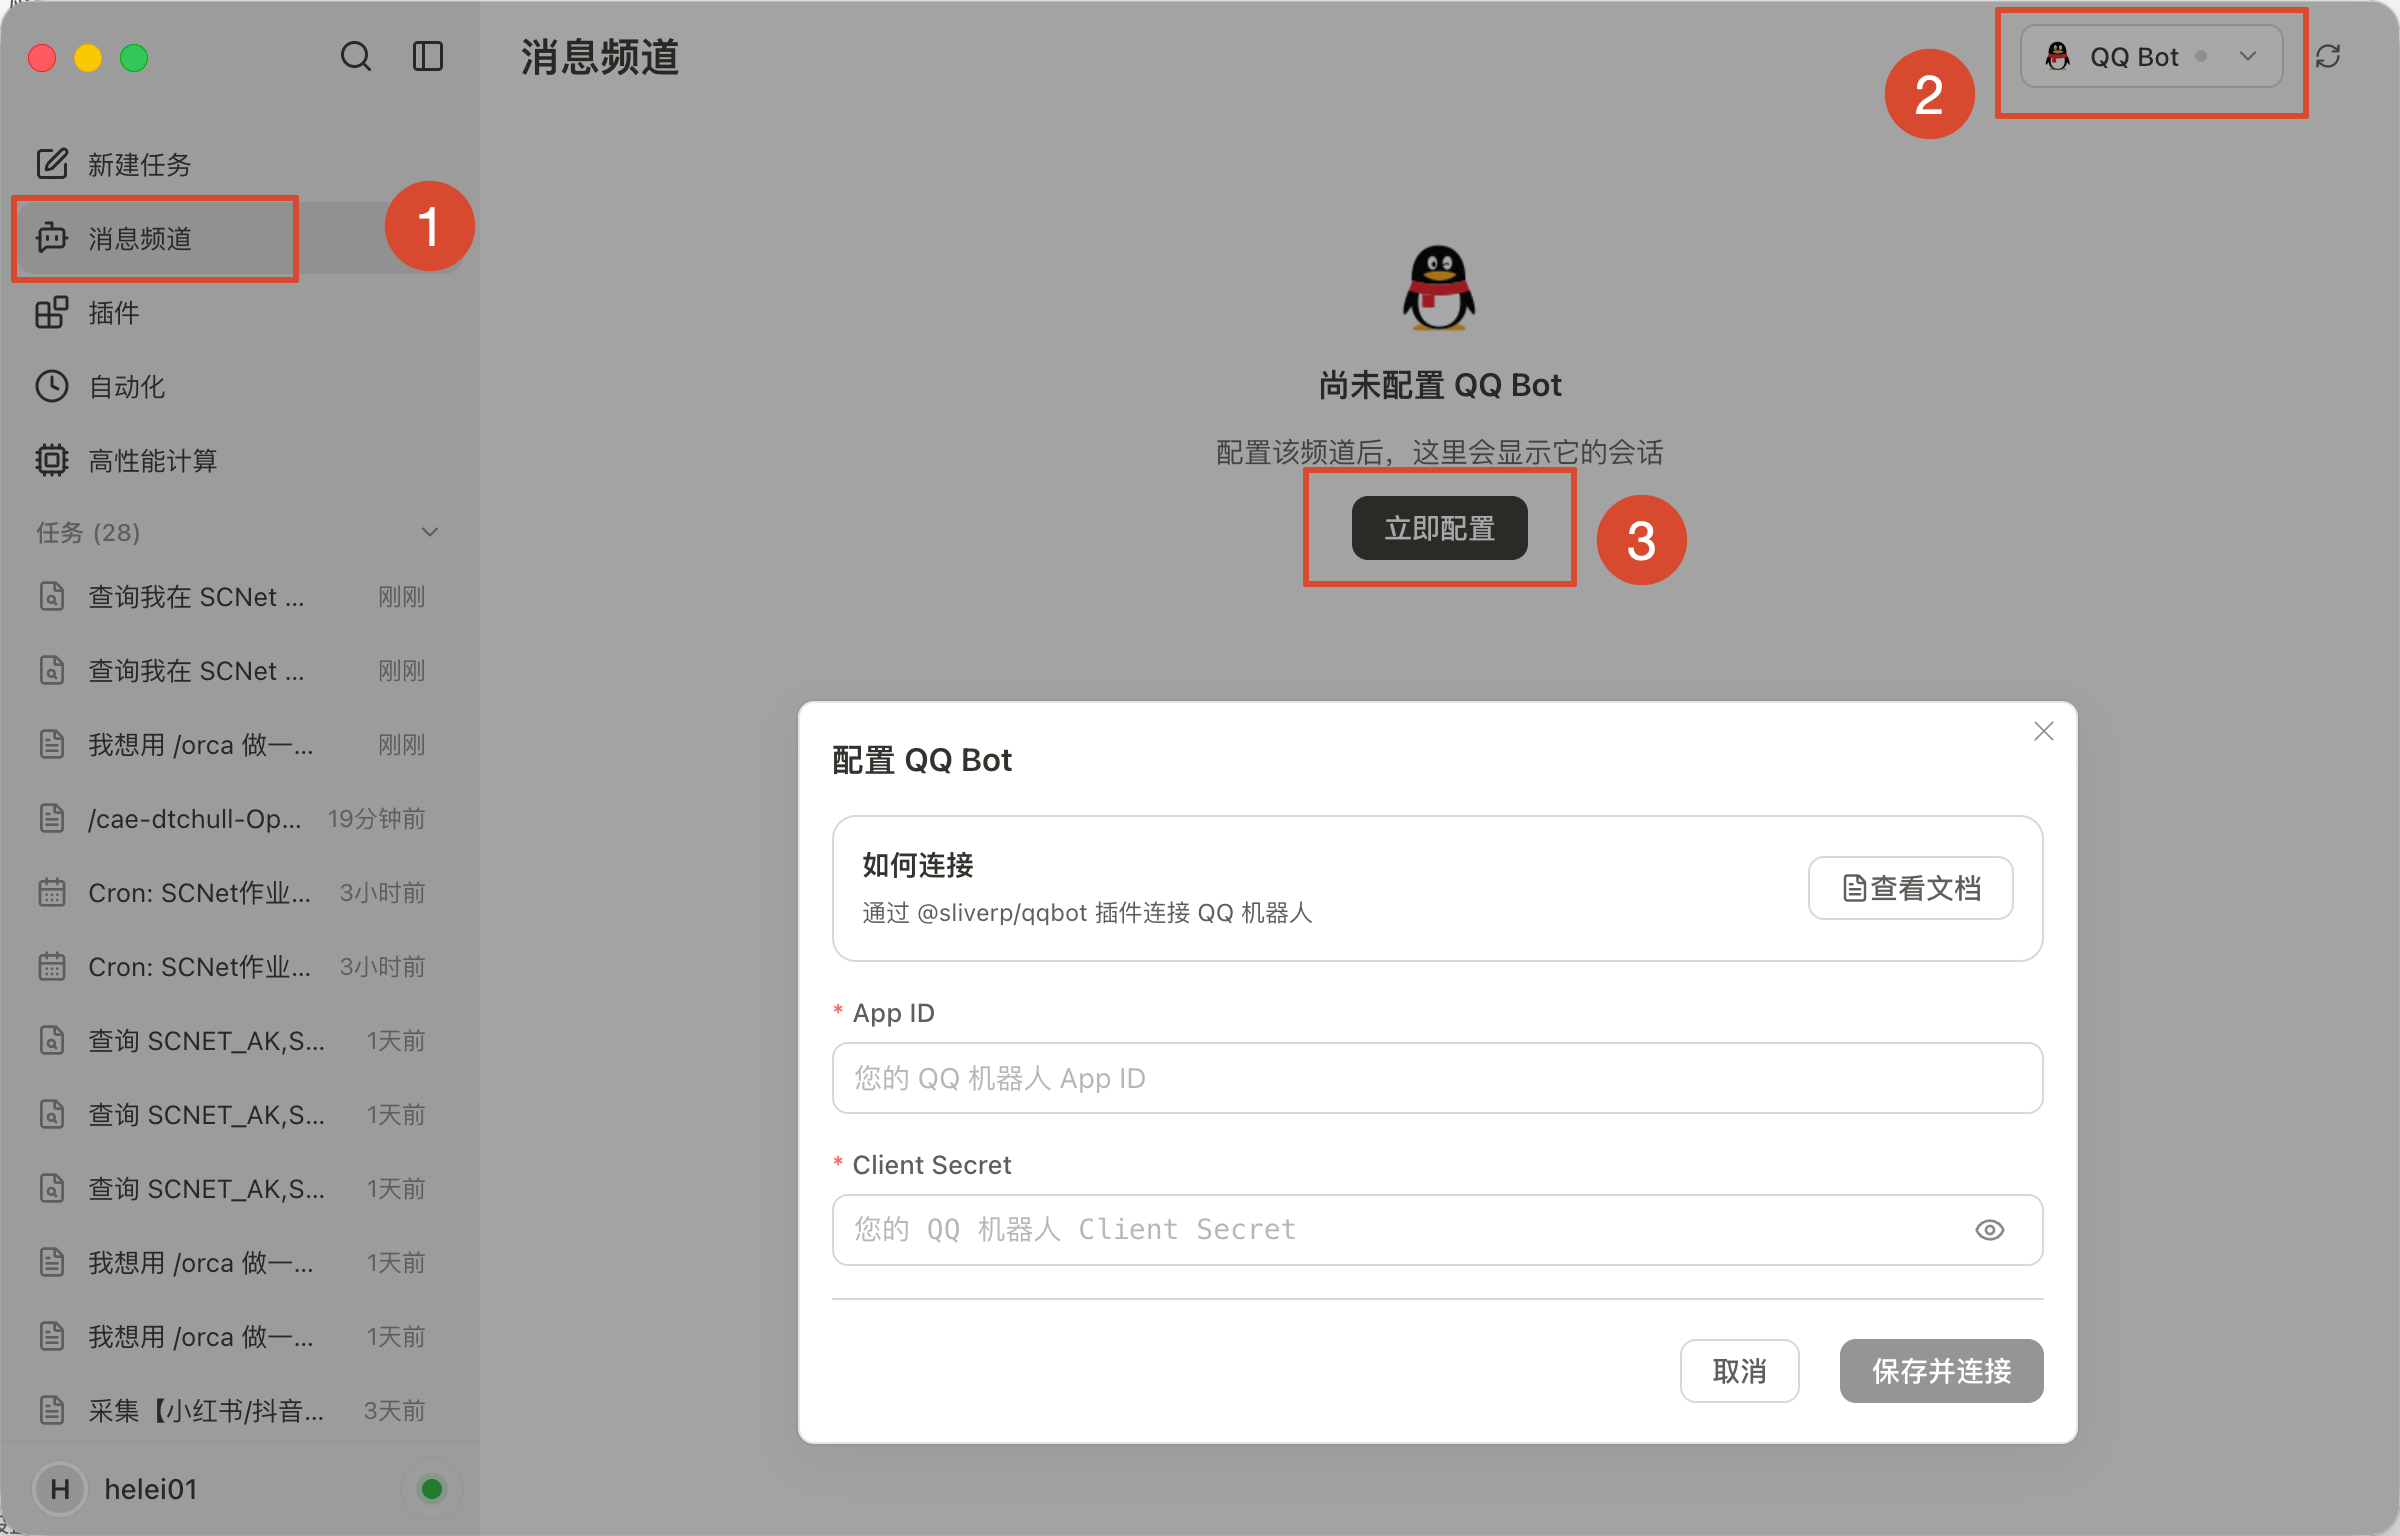This screenshot has width=2400, height=1536.
Task: Open second 查询我在 SCNet ... task
Action: pyautogui.click(x=240, y=671)
